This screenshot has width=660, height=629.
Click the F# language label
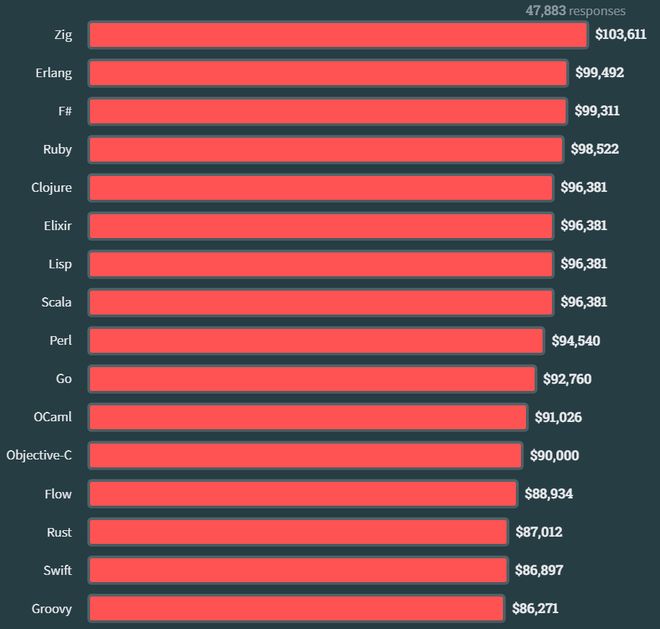[x=65, y=111]
